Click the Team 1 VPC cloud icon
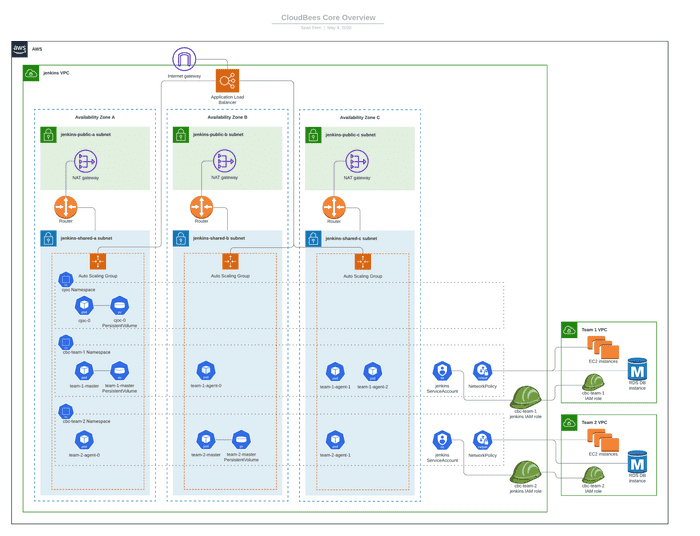Image resolution: width=700 pixels, height=536 pixels. tap(569, 330)
